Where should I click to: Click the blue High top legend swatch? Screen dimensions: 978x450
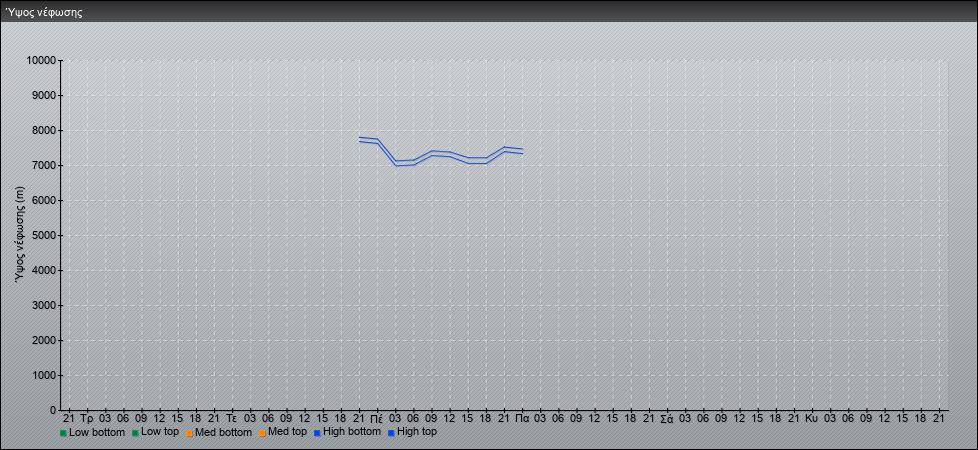pos(391,433)
